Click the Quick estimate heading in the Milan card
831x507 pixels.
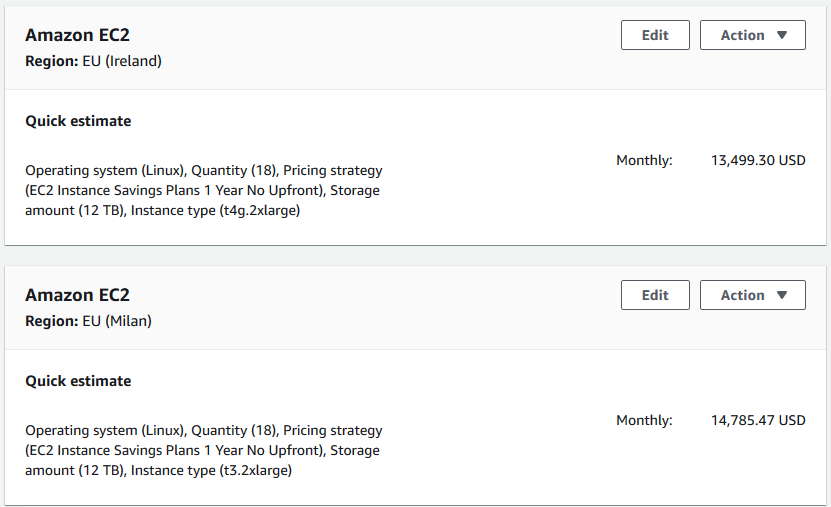78,381
